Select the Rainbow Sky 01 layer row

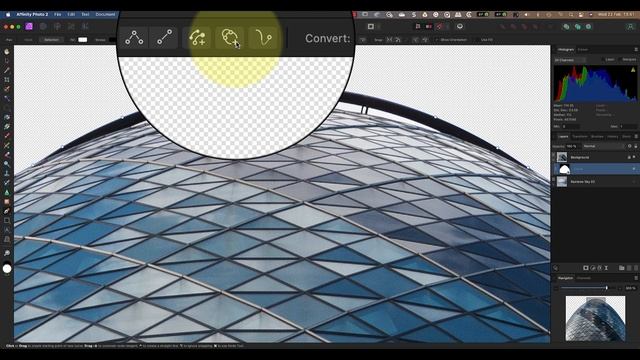(x=595, y=182)
